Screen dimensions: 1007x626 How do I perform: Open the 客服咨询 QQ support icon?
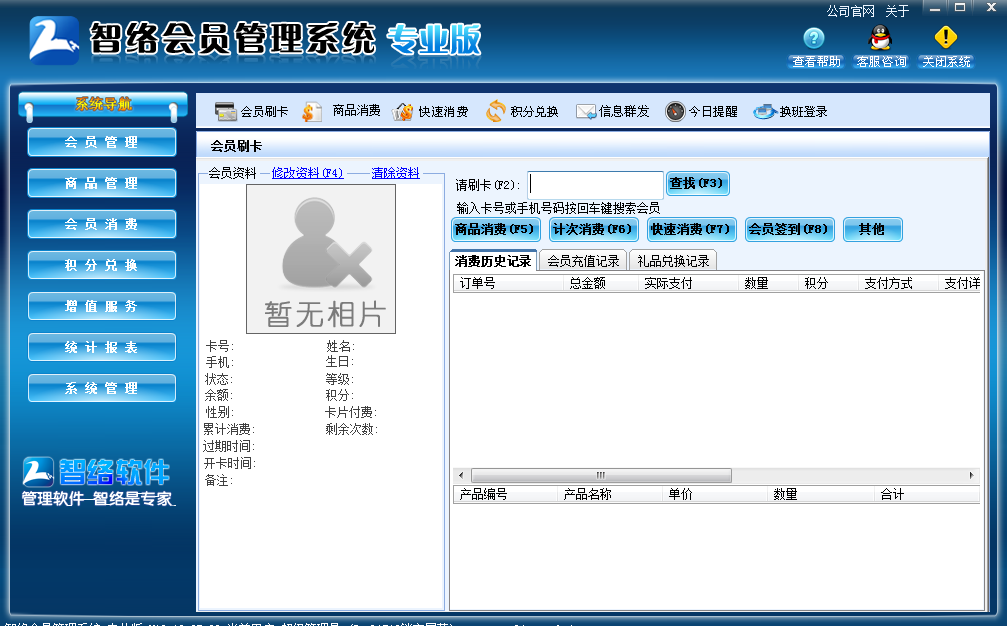[x=880, y=44]
